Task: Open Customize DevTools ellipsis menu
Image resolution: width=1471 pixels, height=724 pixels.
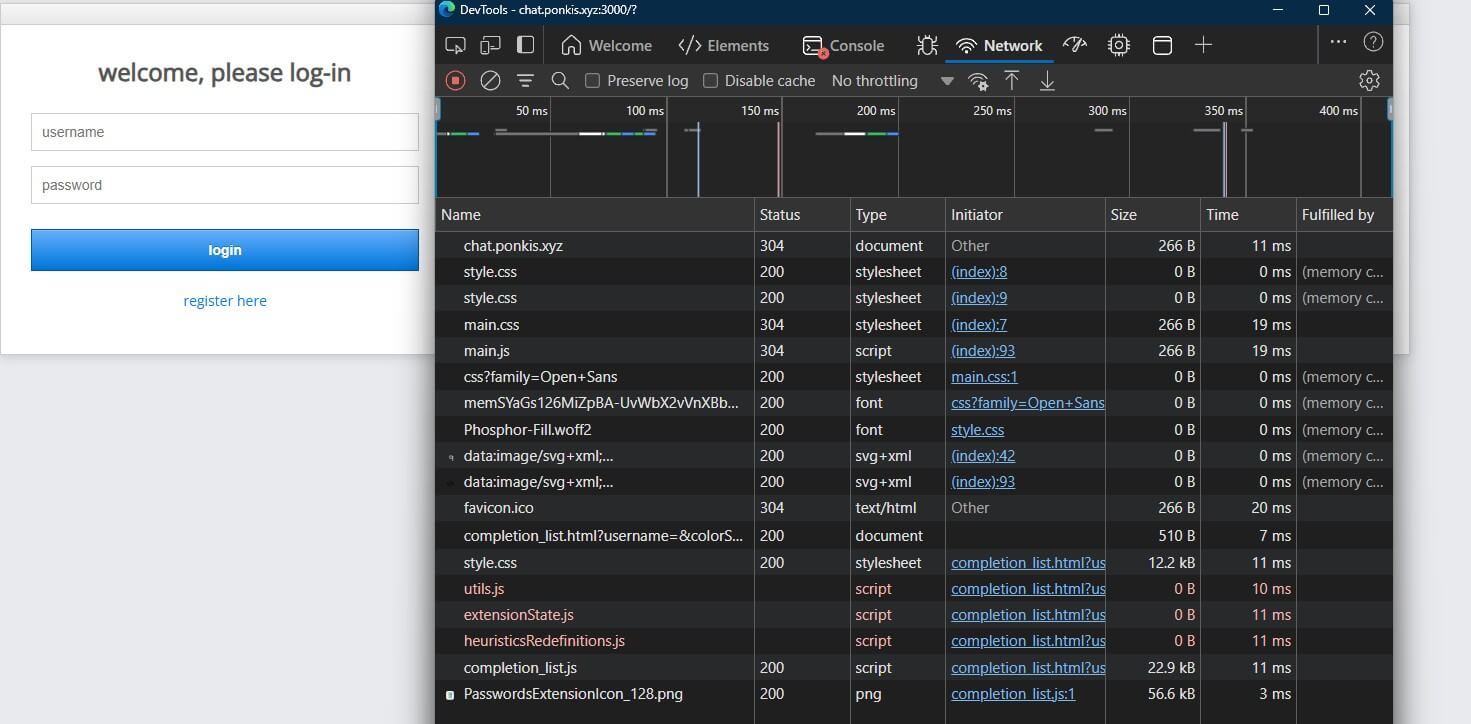Action: click(x=1338, y=42)
